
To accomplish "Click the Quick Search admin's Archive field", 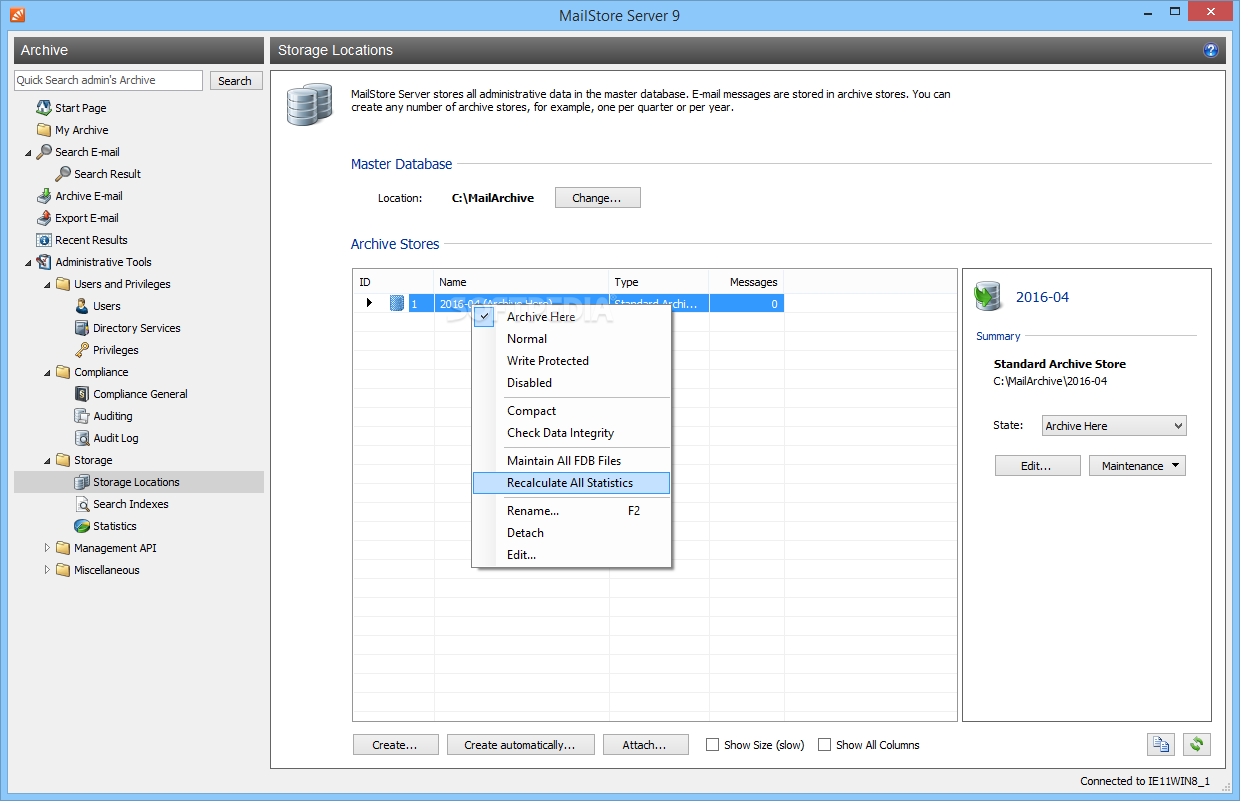I will point(108,81).
